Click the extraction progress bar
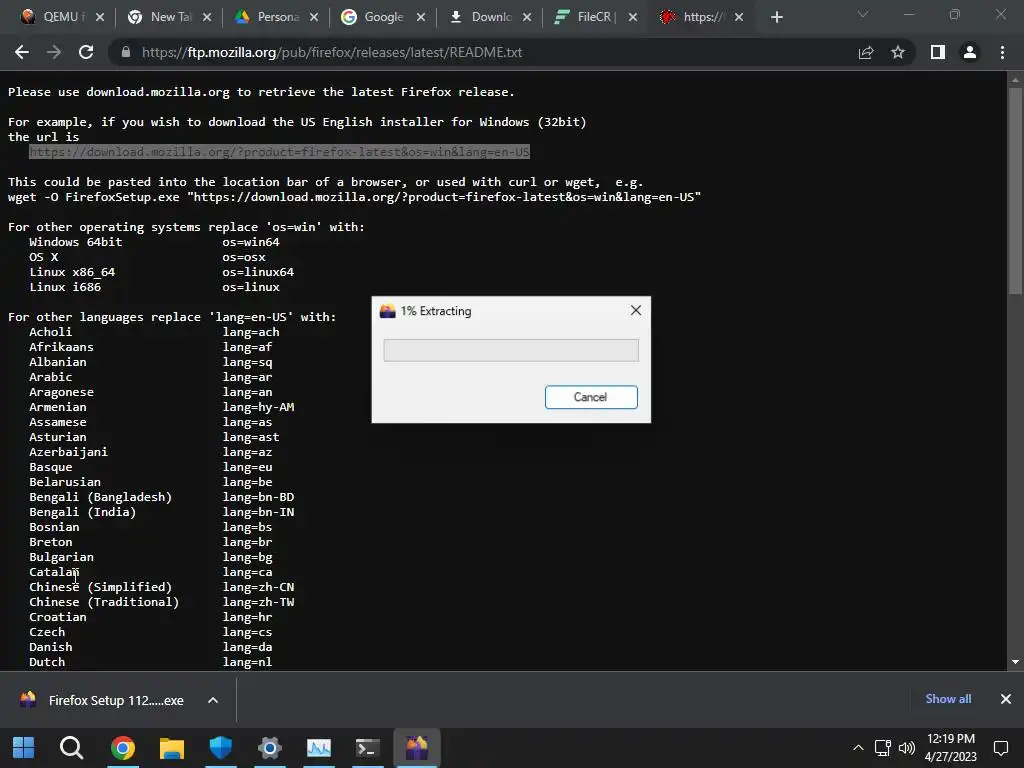 click(x=511, y=350)
